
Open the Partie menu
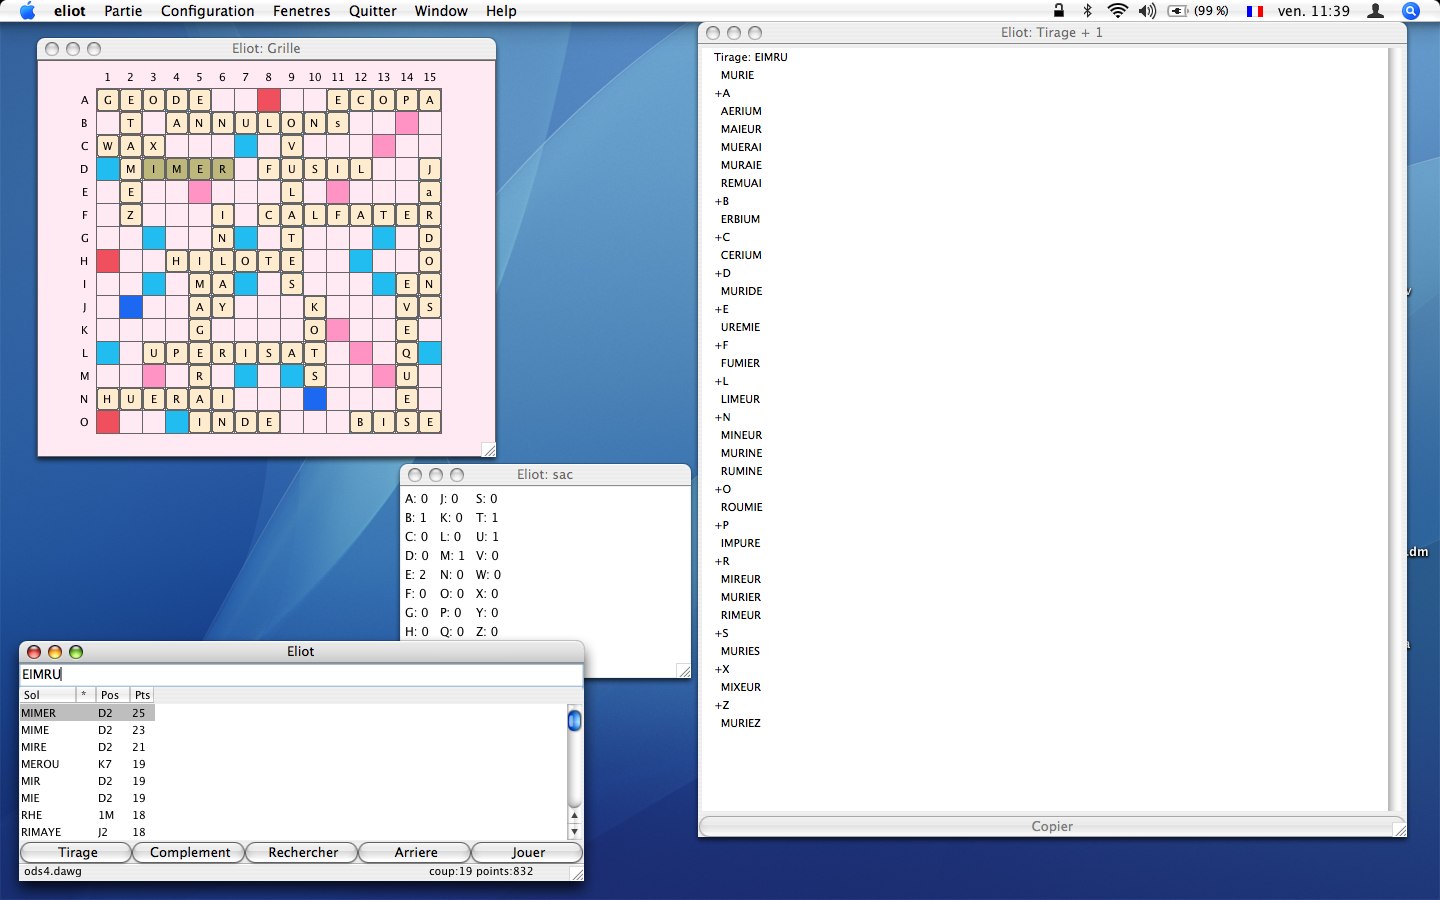click(123, 11)
